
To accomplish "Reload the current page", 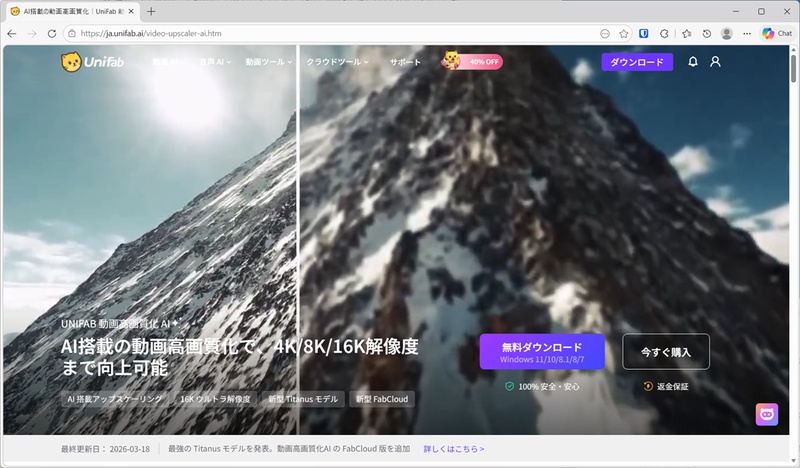I will point(52,34).
